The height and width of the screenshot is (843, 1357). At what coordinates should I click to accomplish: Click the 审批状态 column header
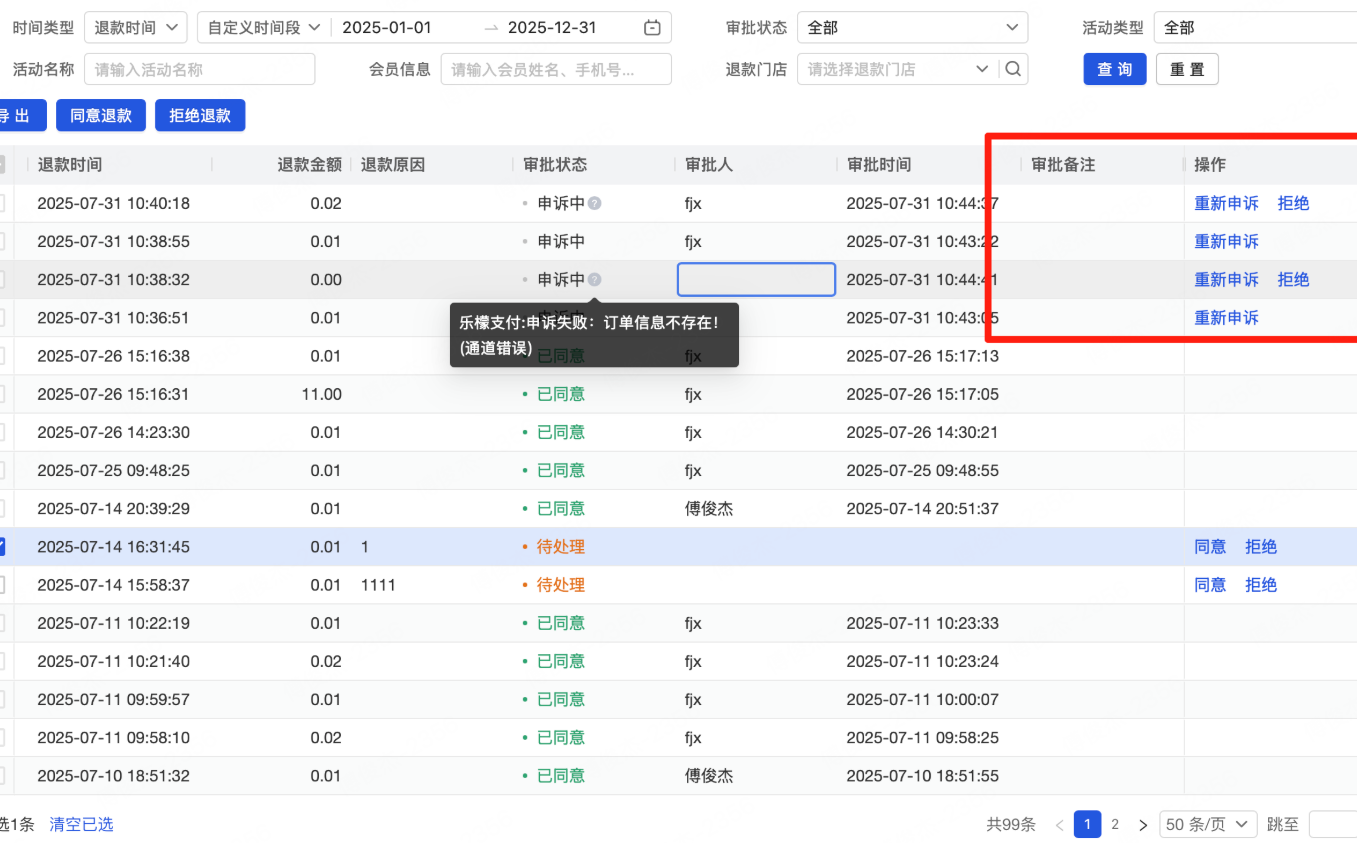coord(555,165)
